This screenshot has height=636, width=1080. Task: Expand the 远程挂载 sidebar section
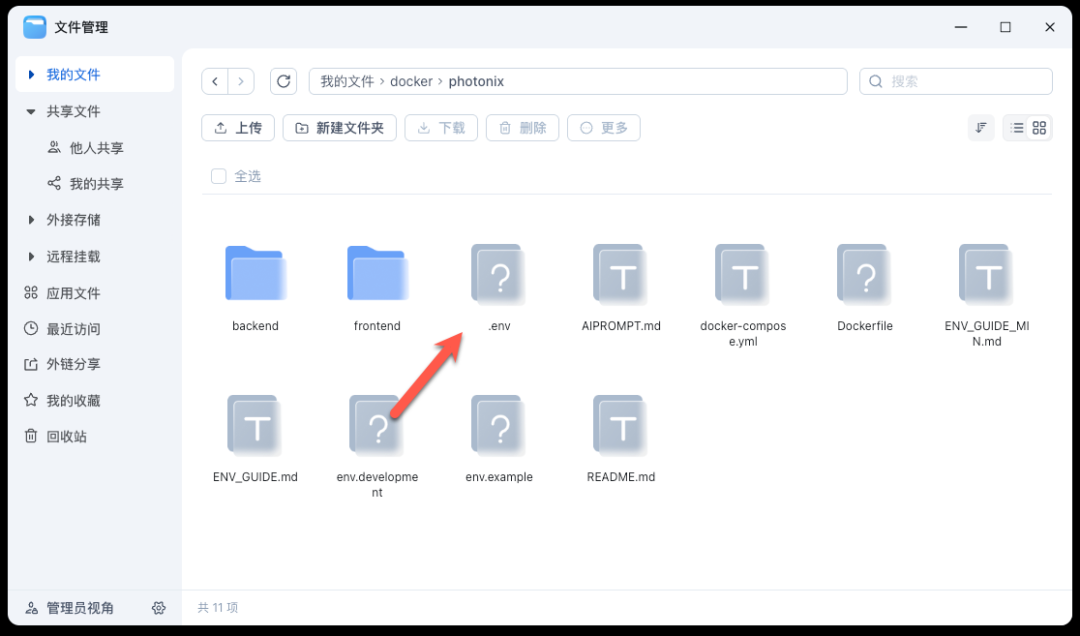pos(32,257)
